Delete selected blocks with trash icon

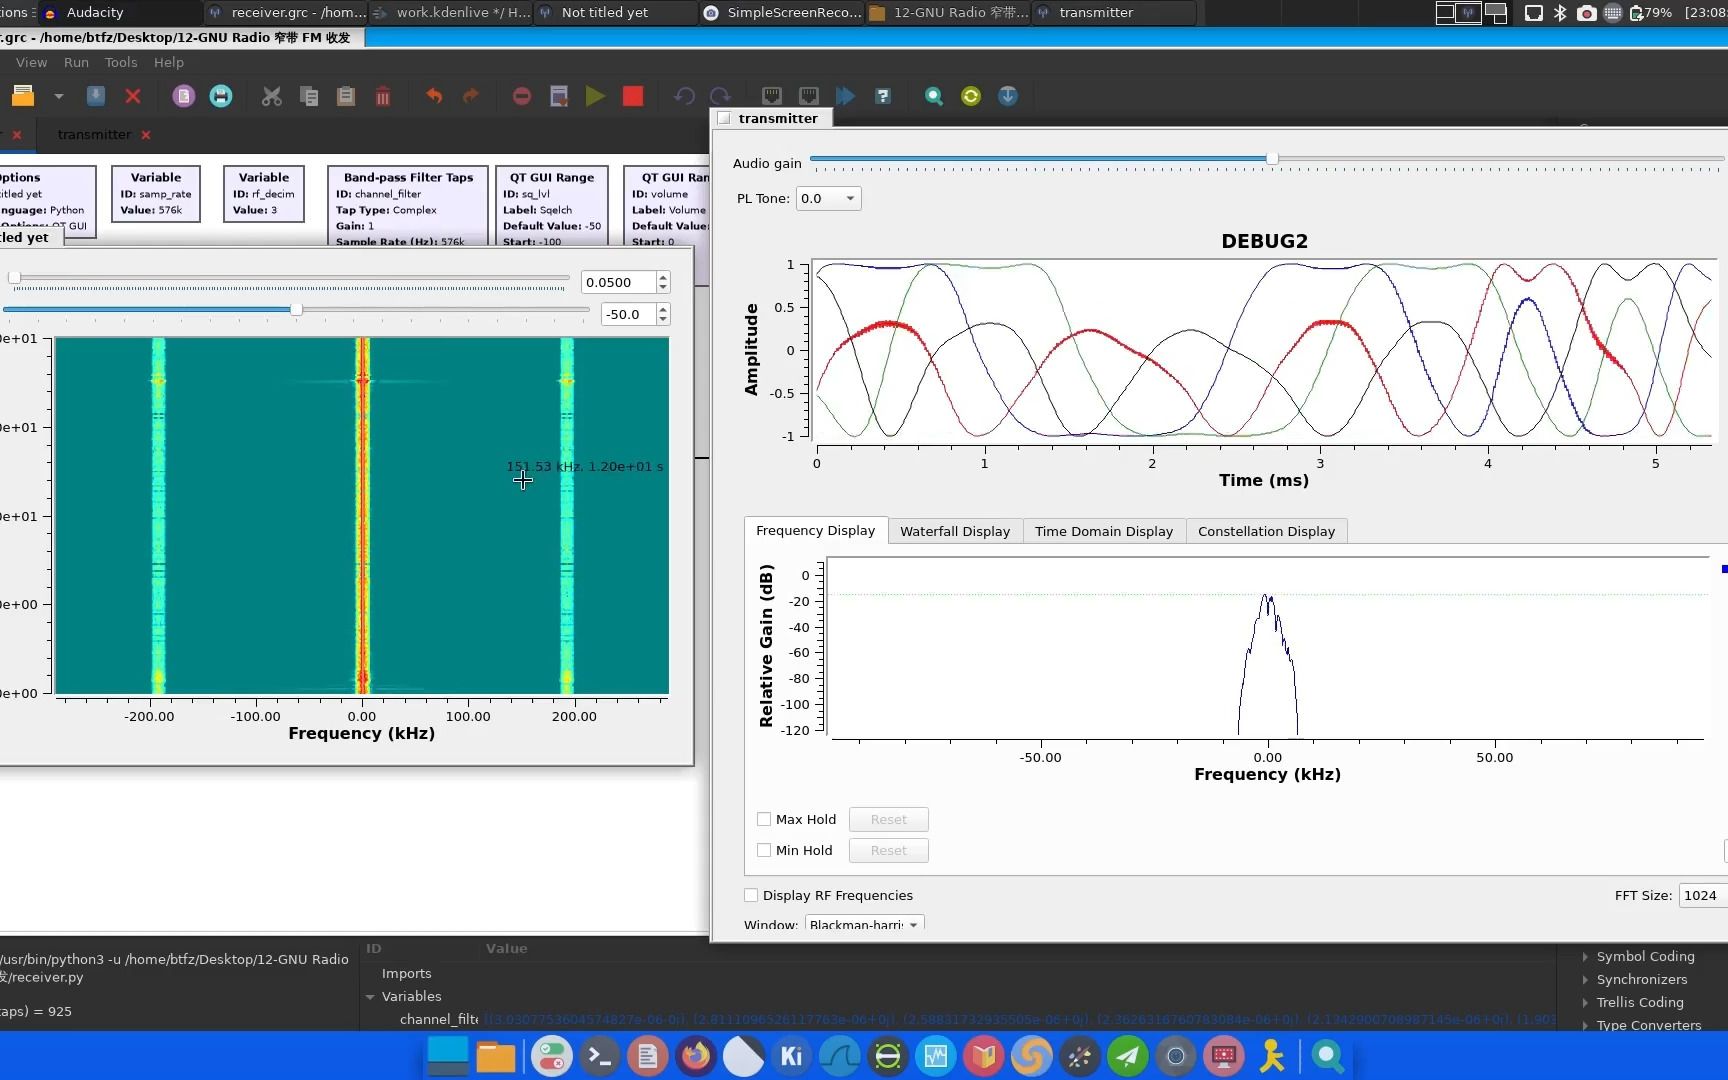pyautogui.click(x=383, y=96)
